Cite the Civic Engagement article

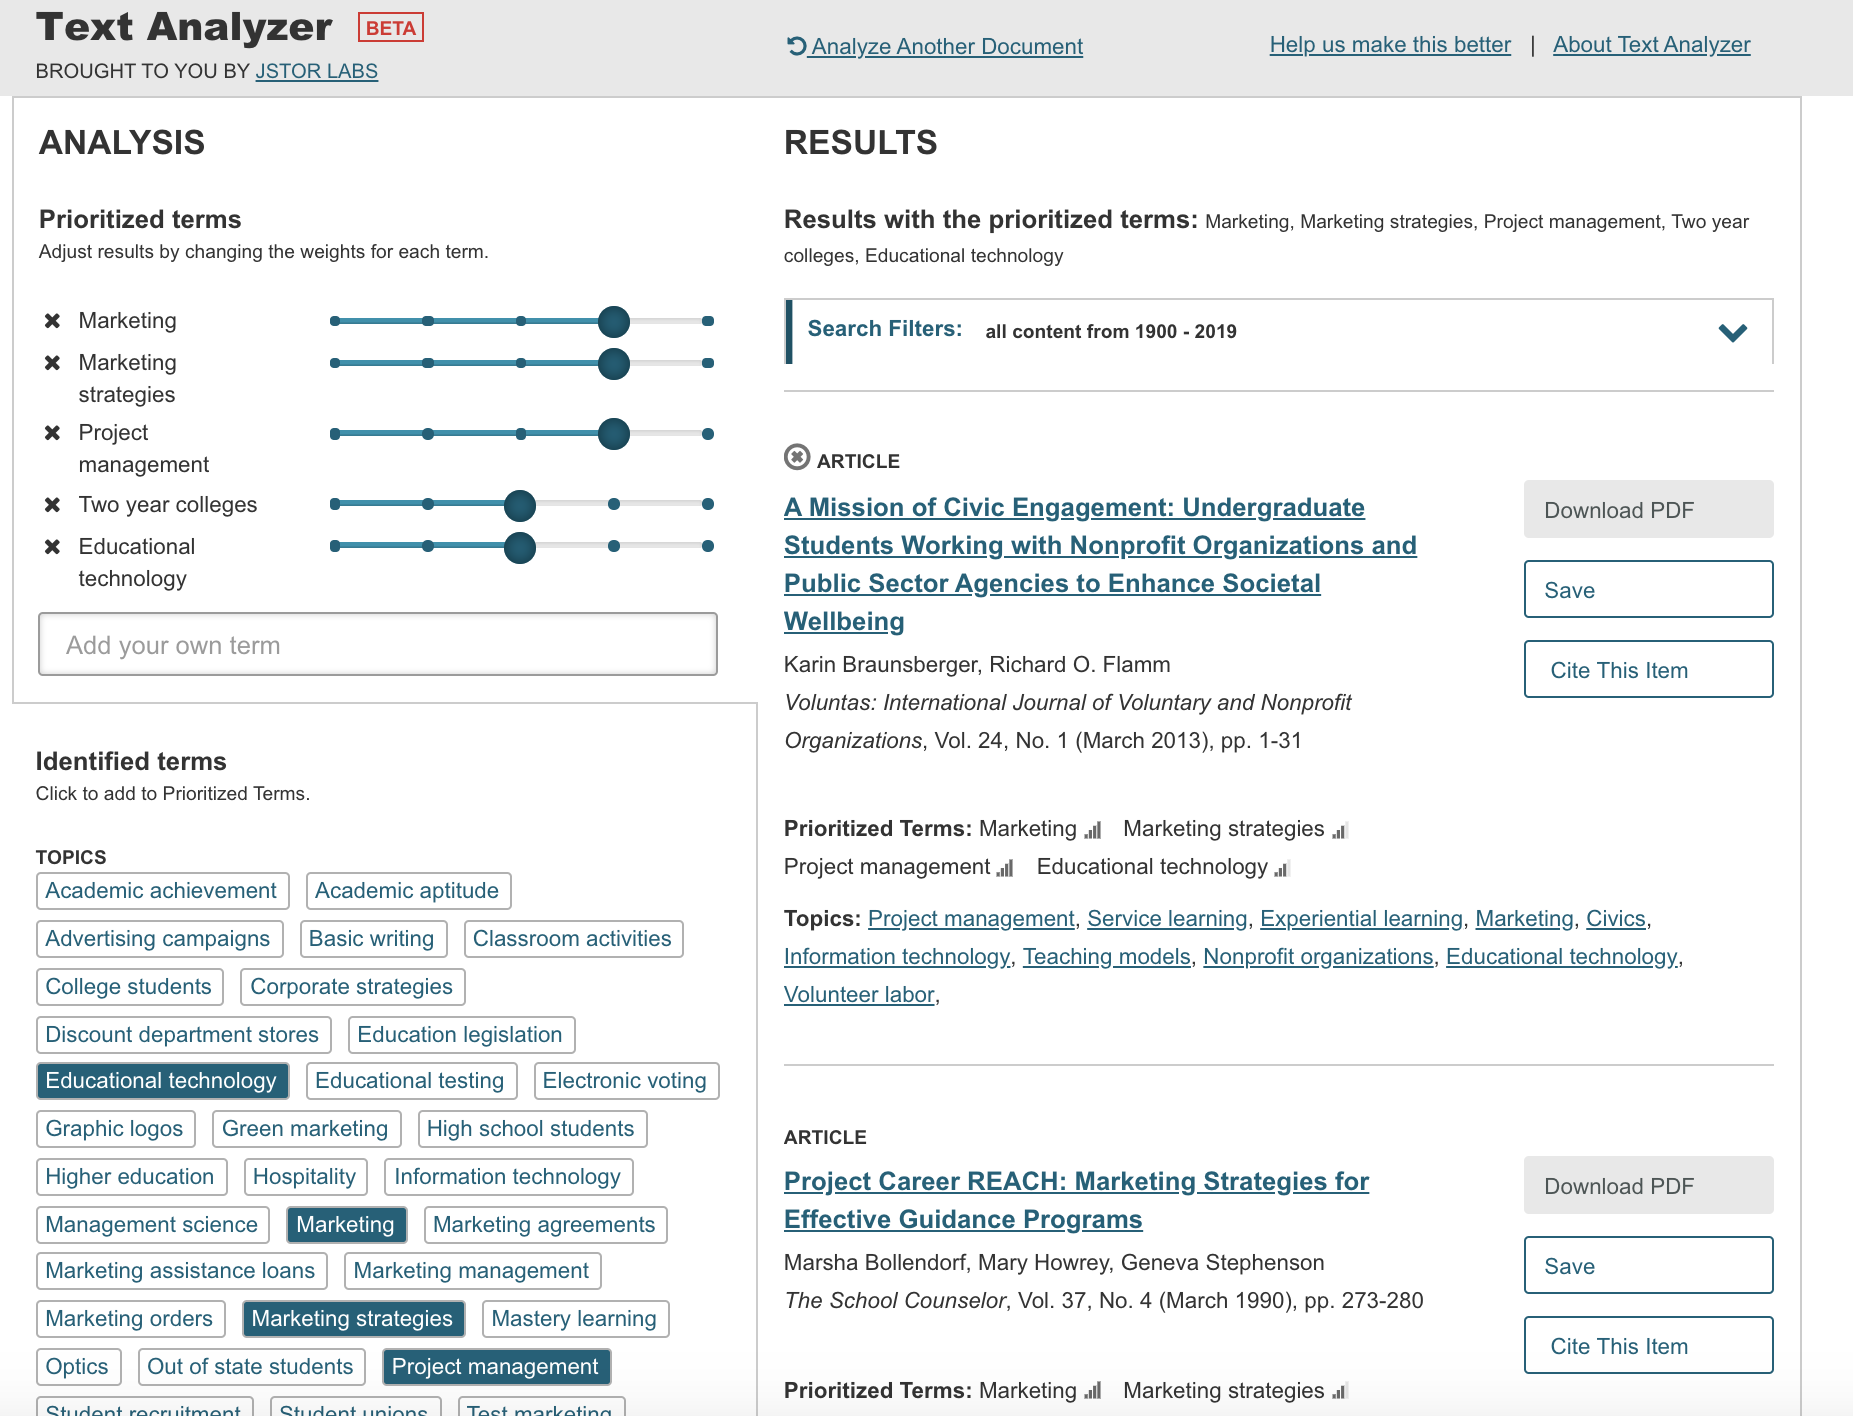click(x=1648, y=669)
